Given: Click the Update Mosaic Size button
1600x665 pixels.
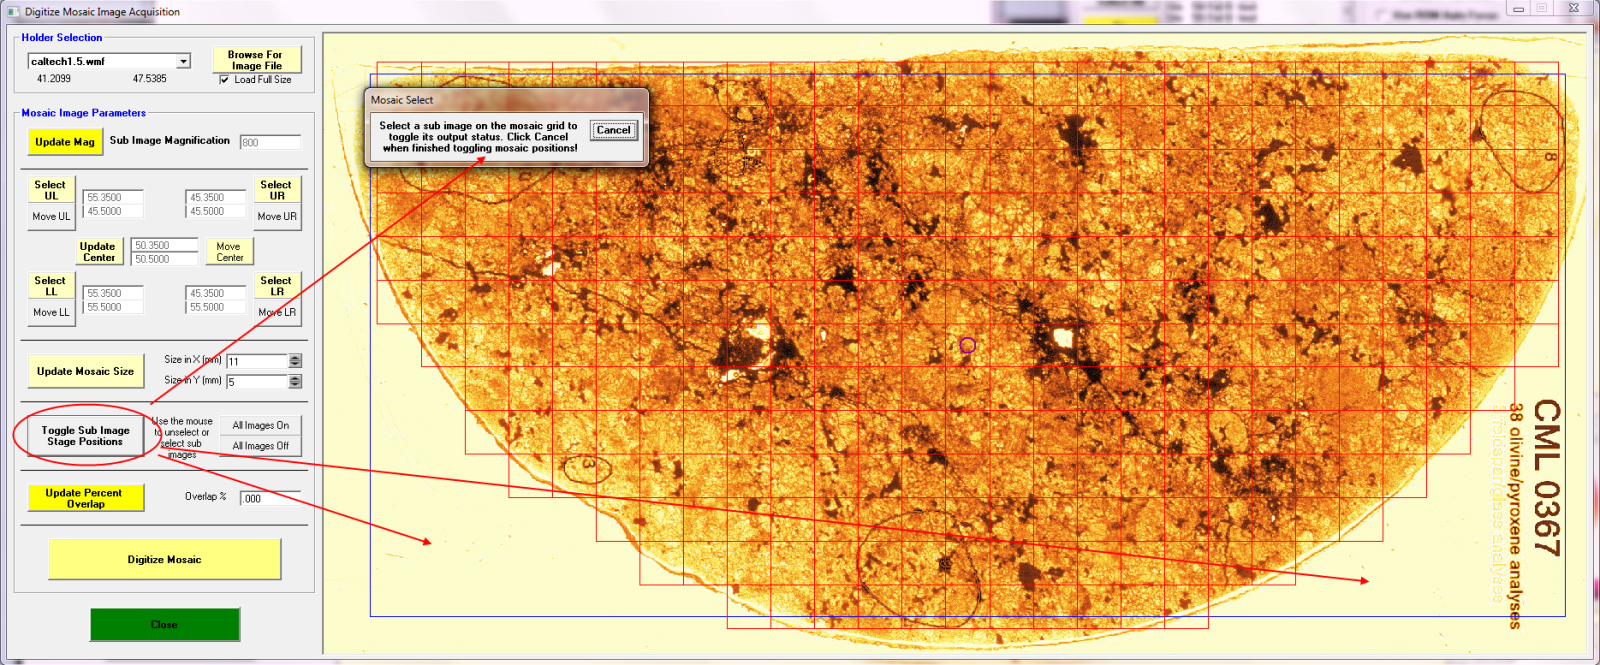Looking at the screenshot, I should (85, 371).
